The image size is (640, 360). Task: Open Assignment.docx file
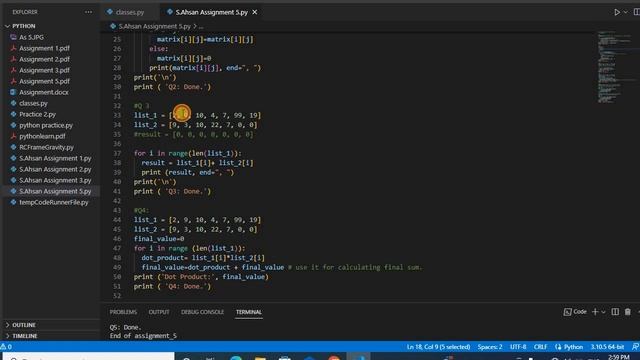click(x=44, y=92)
